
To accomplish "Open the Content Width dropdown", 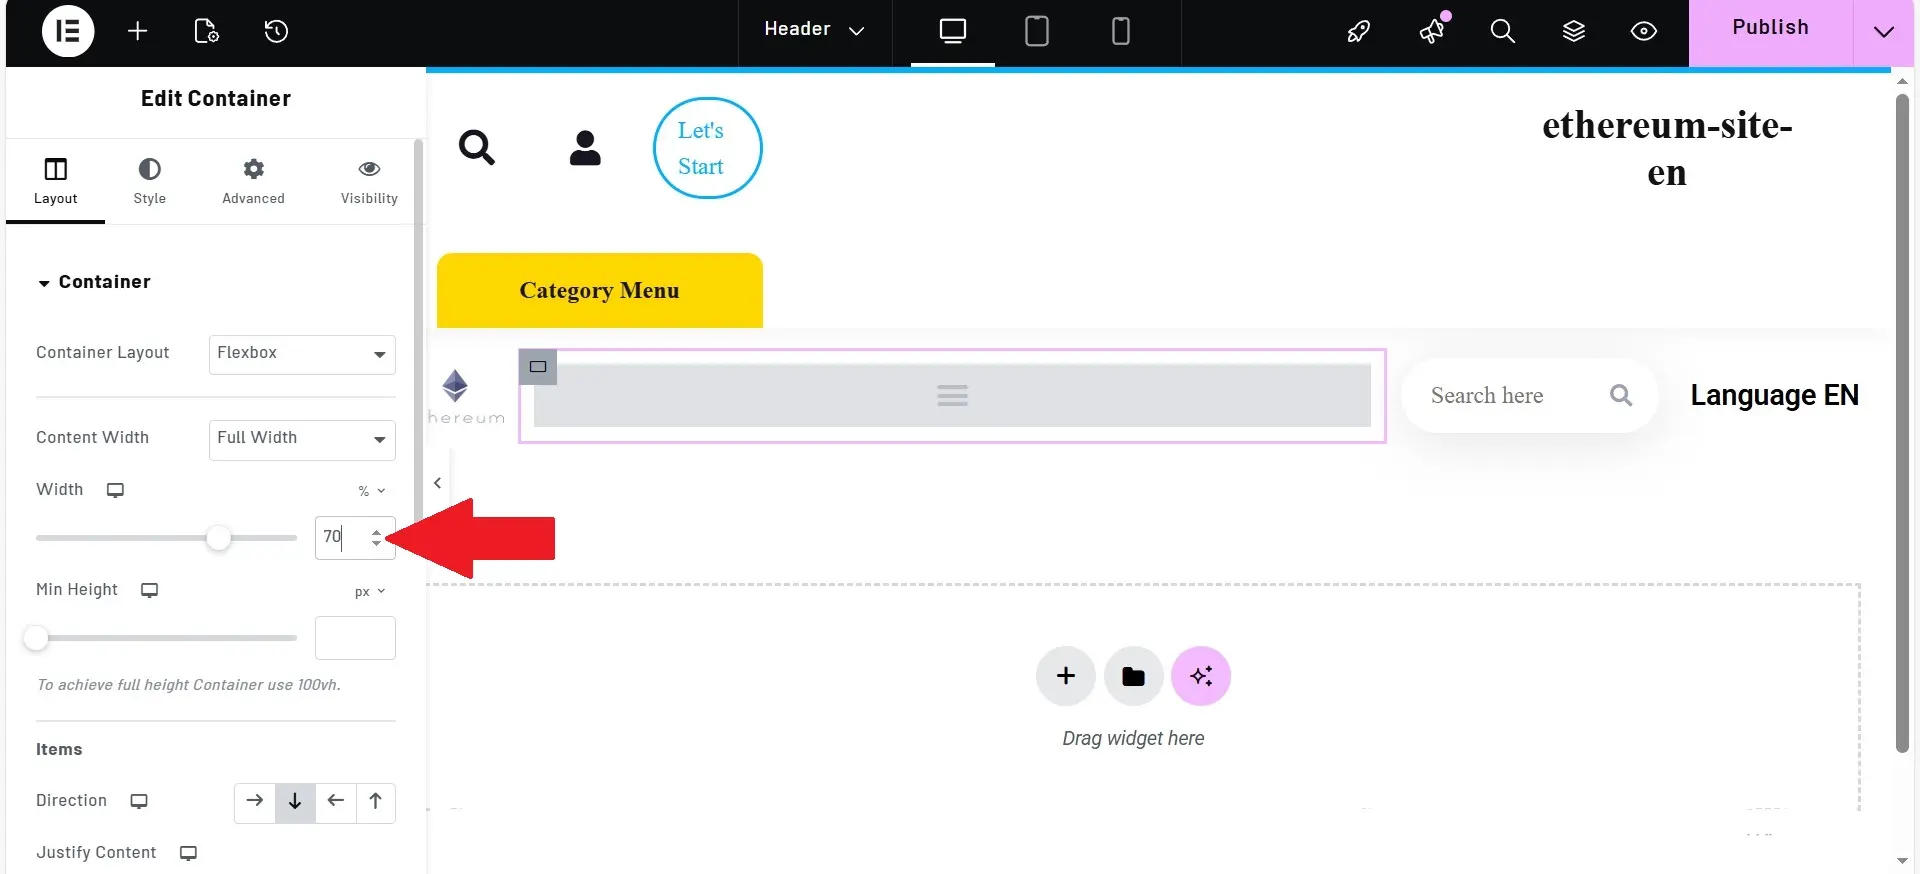I will click(302, 439).
